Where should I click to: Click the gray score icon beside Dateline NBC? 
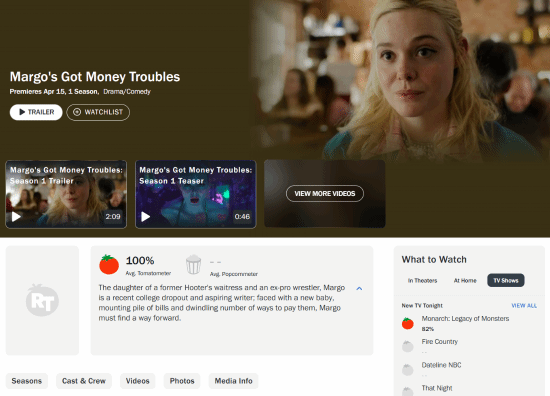pos(408,369)
